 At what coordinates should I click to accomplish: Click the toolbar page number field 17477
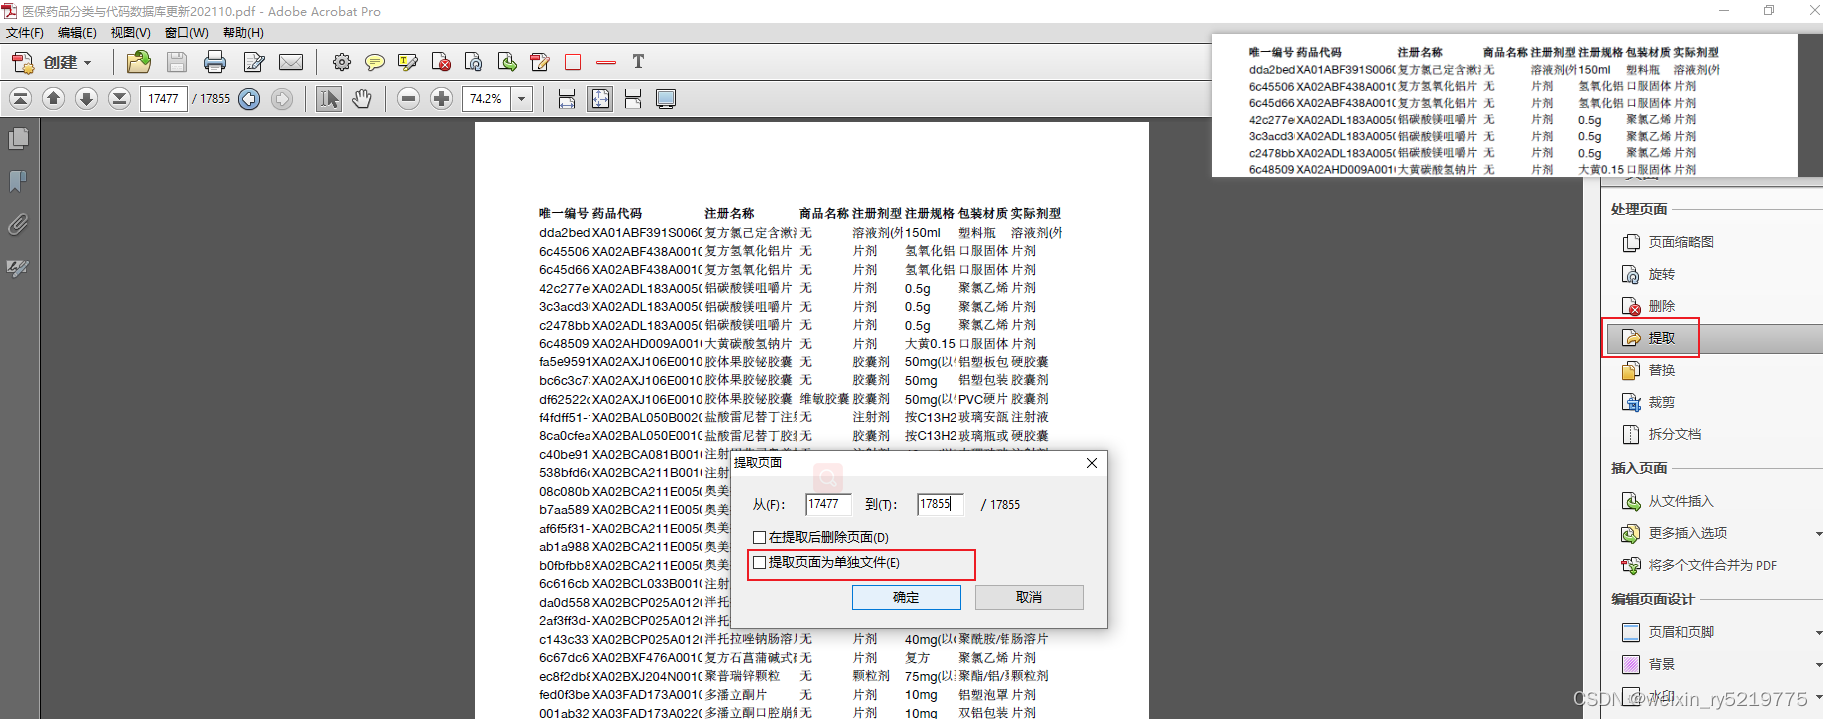pos(164,98)
